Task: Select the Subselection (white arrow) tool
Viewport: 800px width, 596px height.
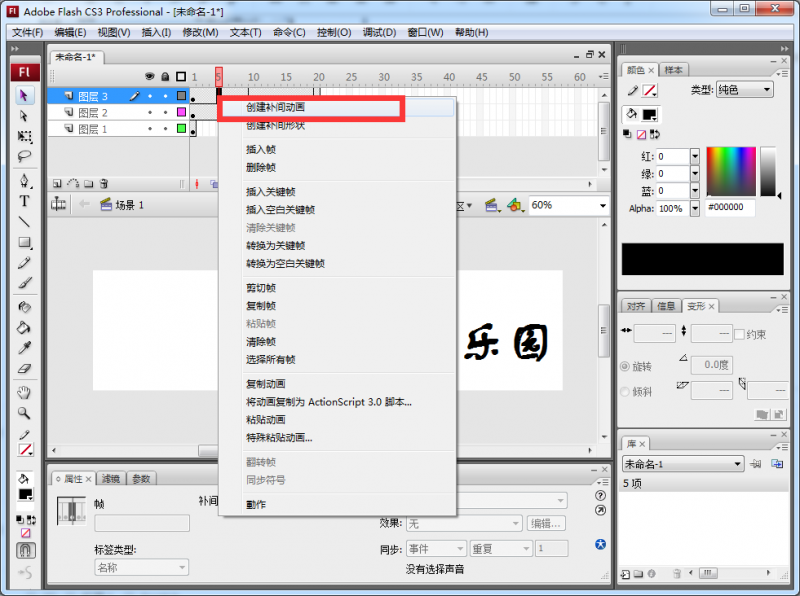Action: [23, 116]
